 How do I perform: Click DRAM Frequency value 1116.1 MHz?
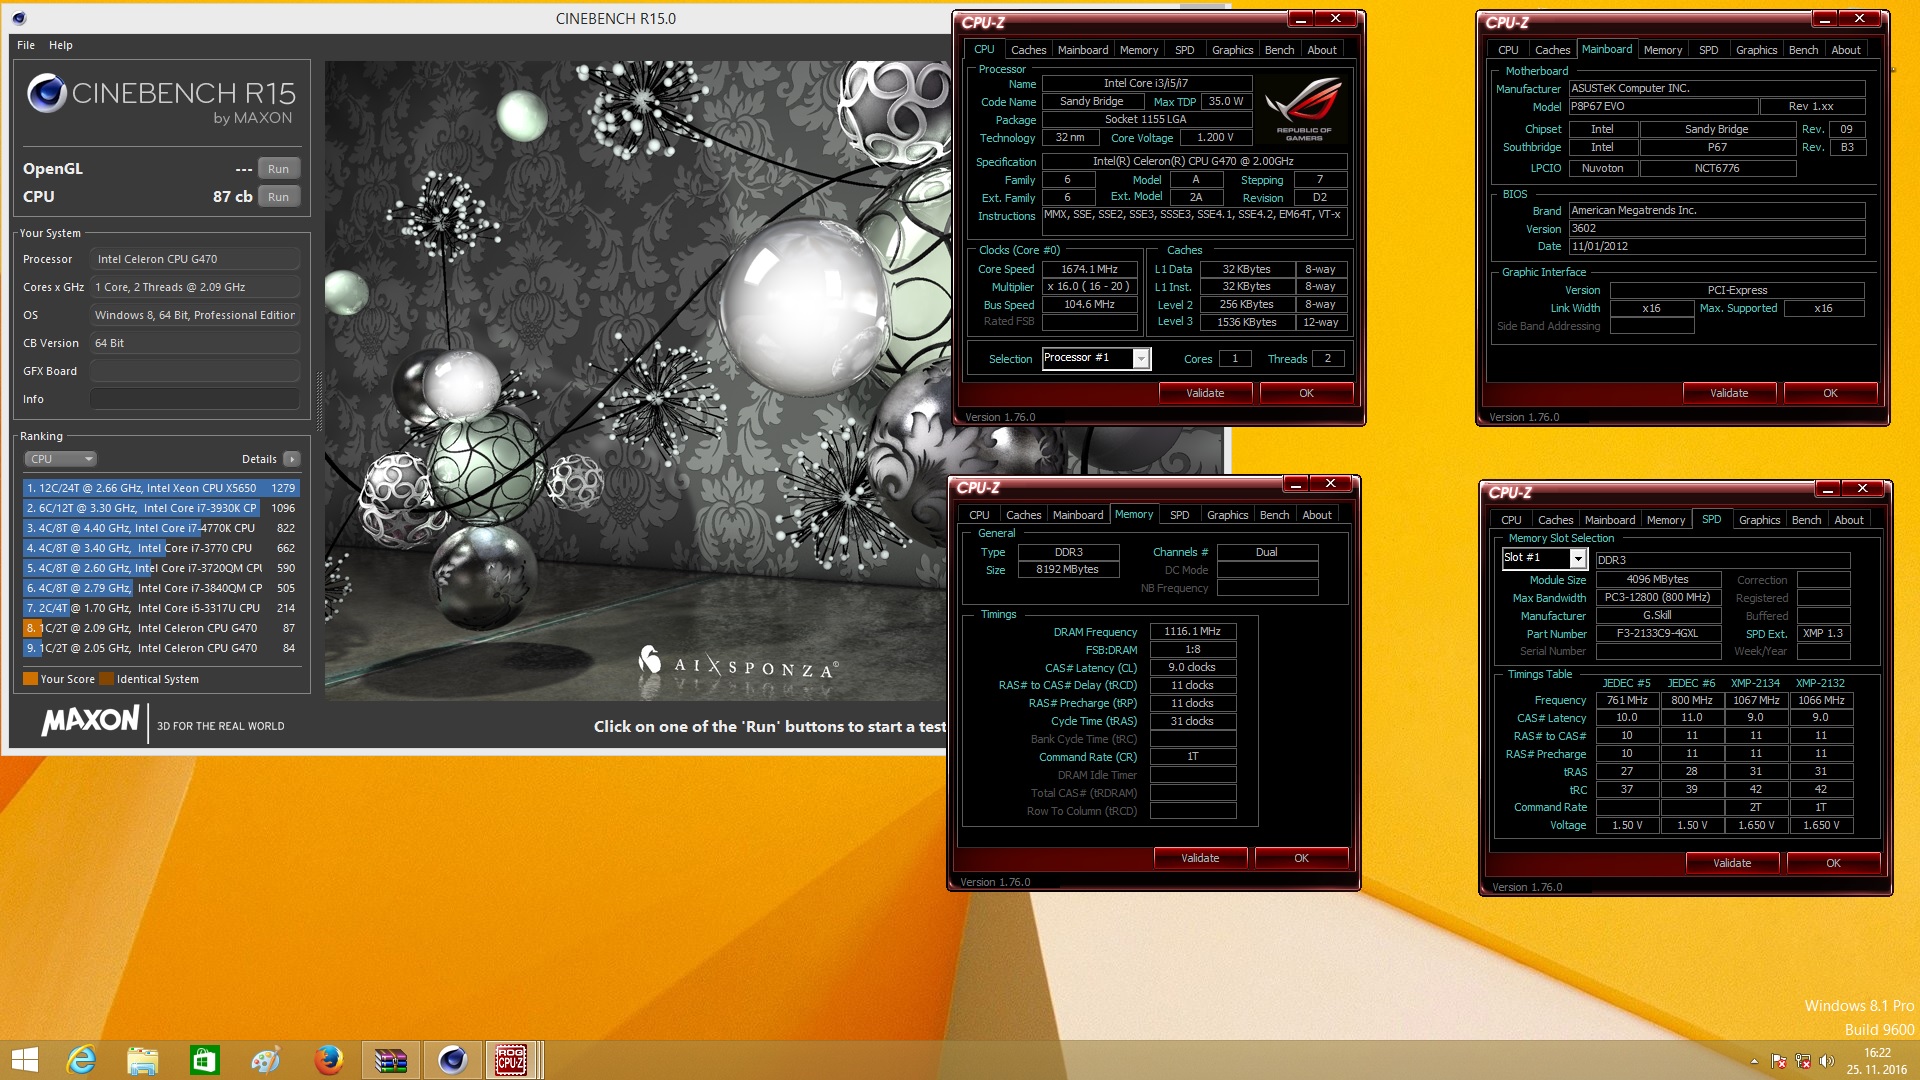point(1192,631)
